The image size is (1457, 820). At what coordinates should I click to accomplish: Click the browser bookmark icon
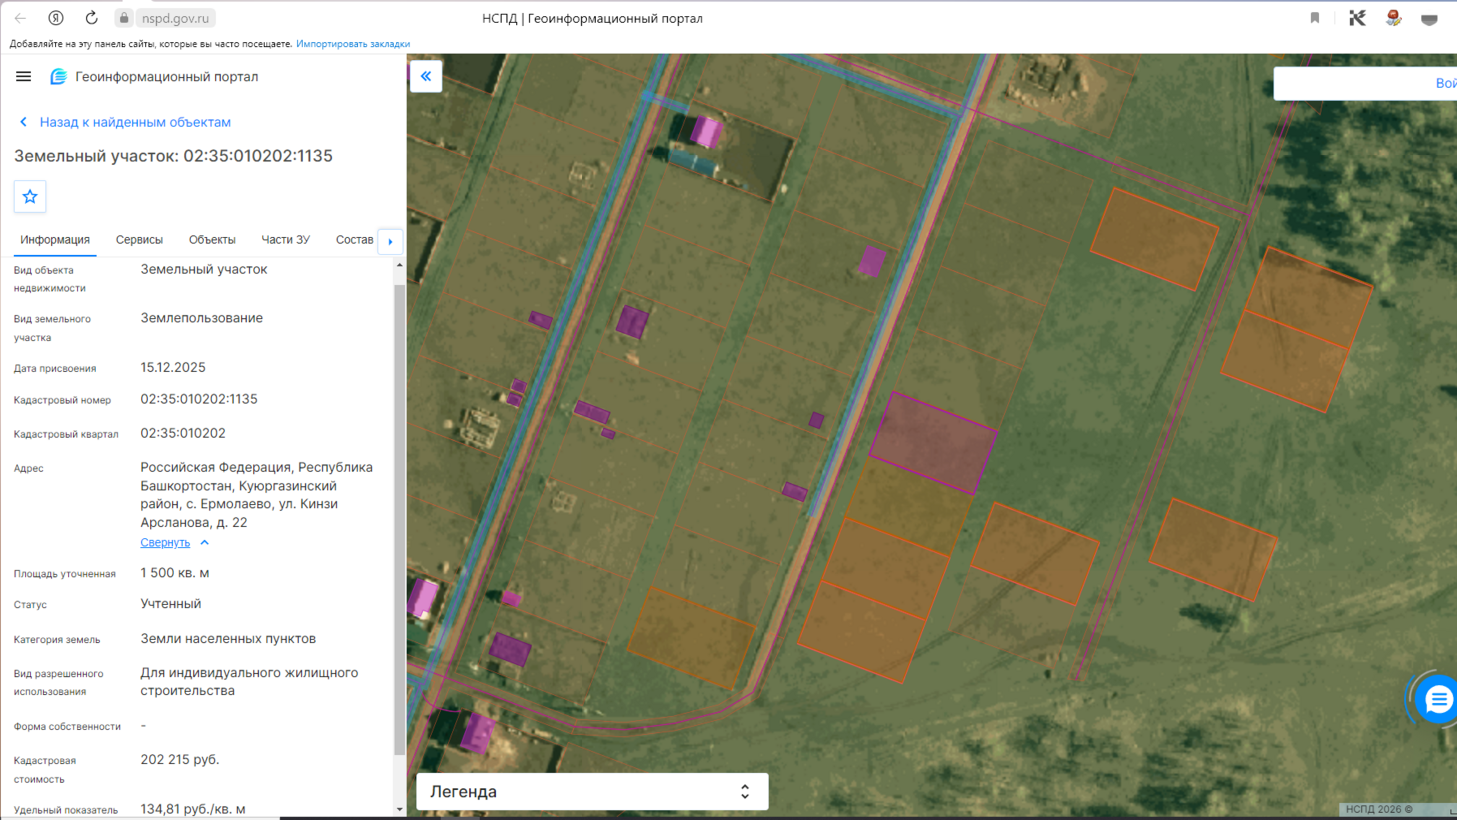point(1315,18)
